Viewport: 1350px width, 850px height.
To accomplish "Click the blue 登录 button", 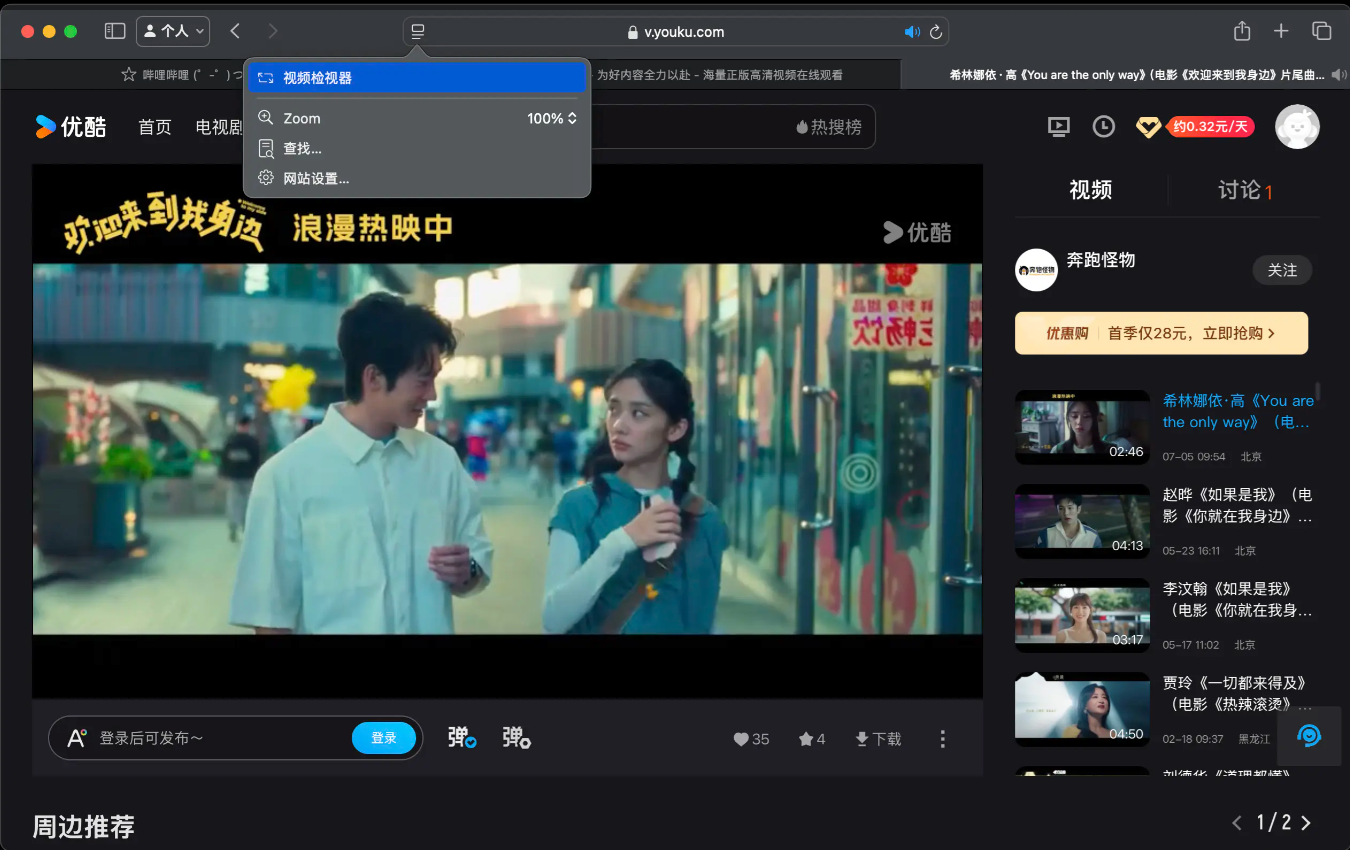I will tap(384, 738).
